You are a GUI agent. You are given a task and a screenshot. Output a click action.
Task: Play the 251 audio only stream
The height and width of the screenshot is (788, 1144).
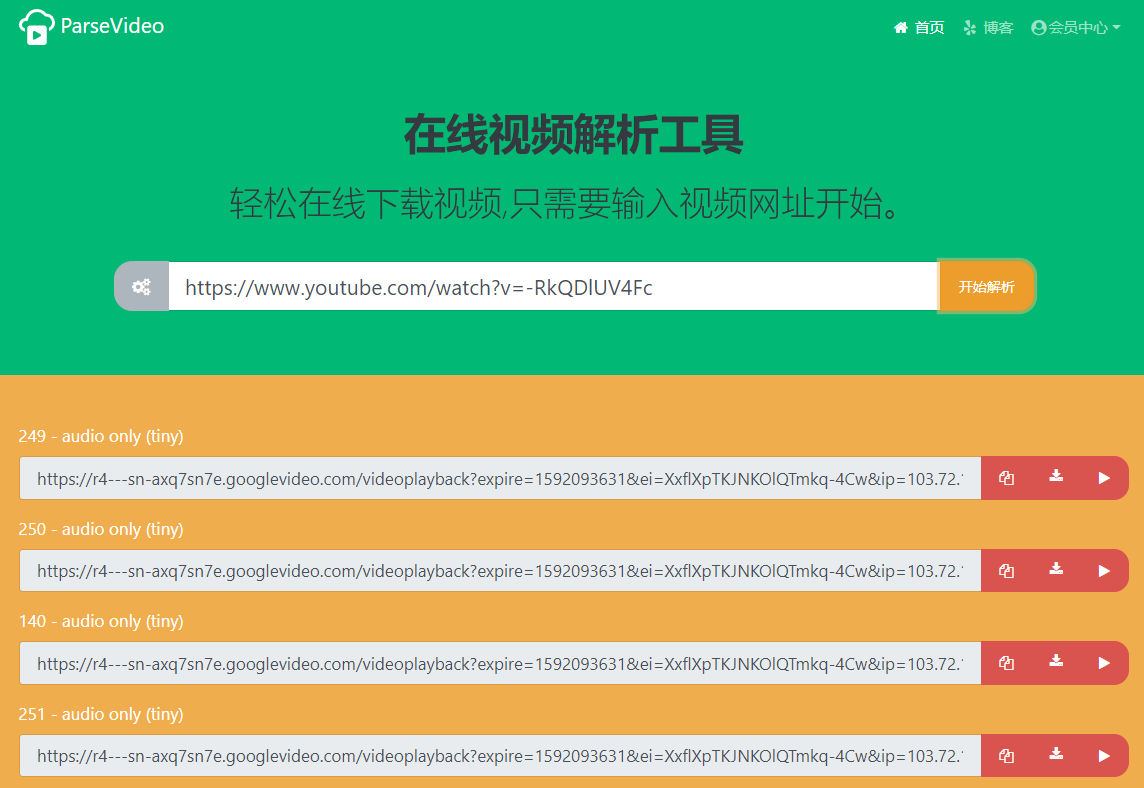pos(1104,755)
